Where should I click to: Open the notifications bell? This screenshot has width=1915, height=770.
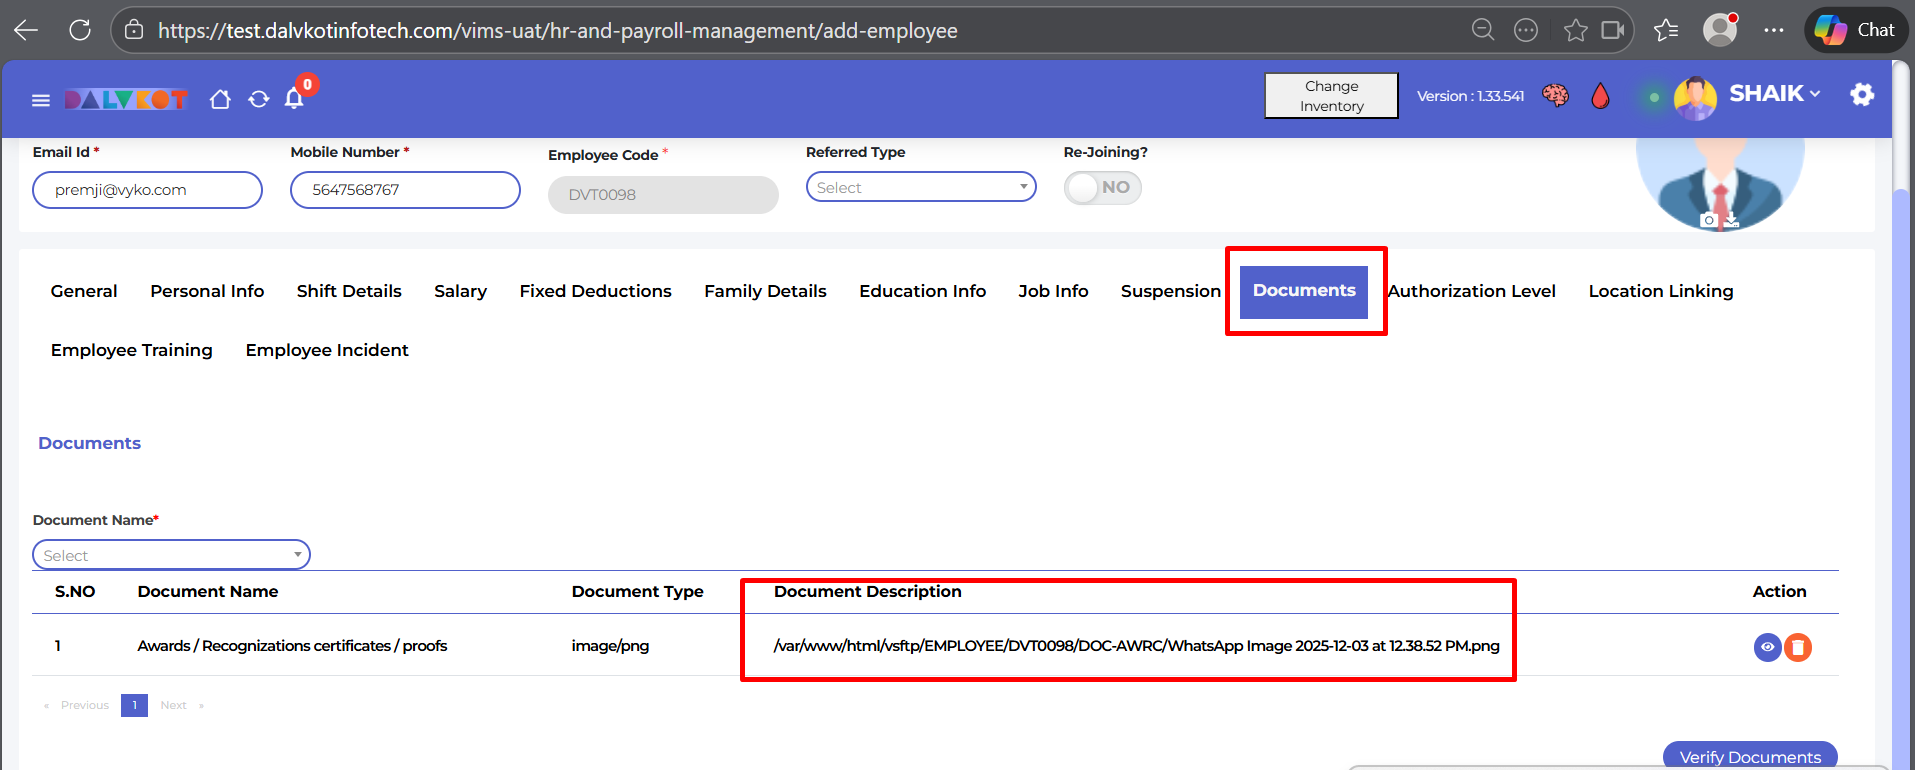(294, 98)
